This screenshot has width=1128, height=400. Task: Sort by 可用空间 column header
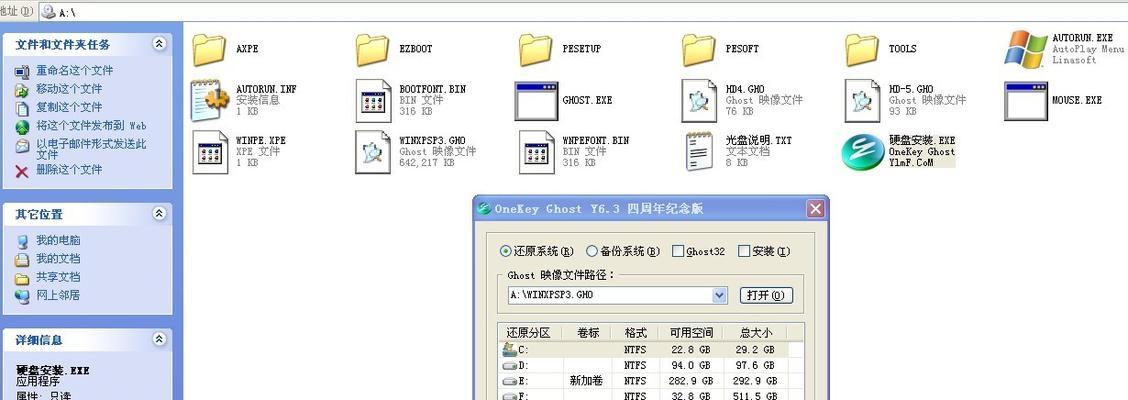[689, 332]
